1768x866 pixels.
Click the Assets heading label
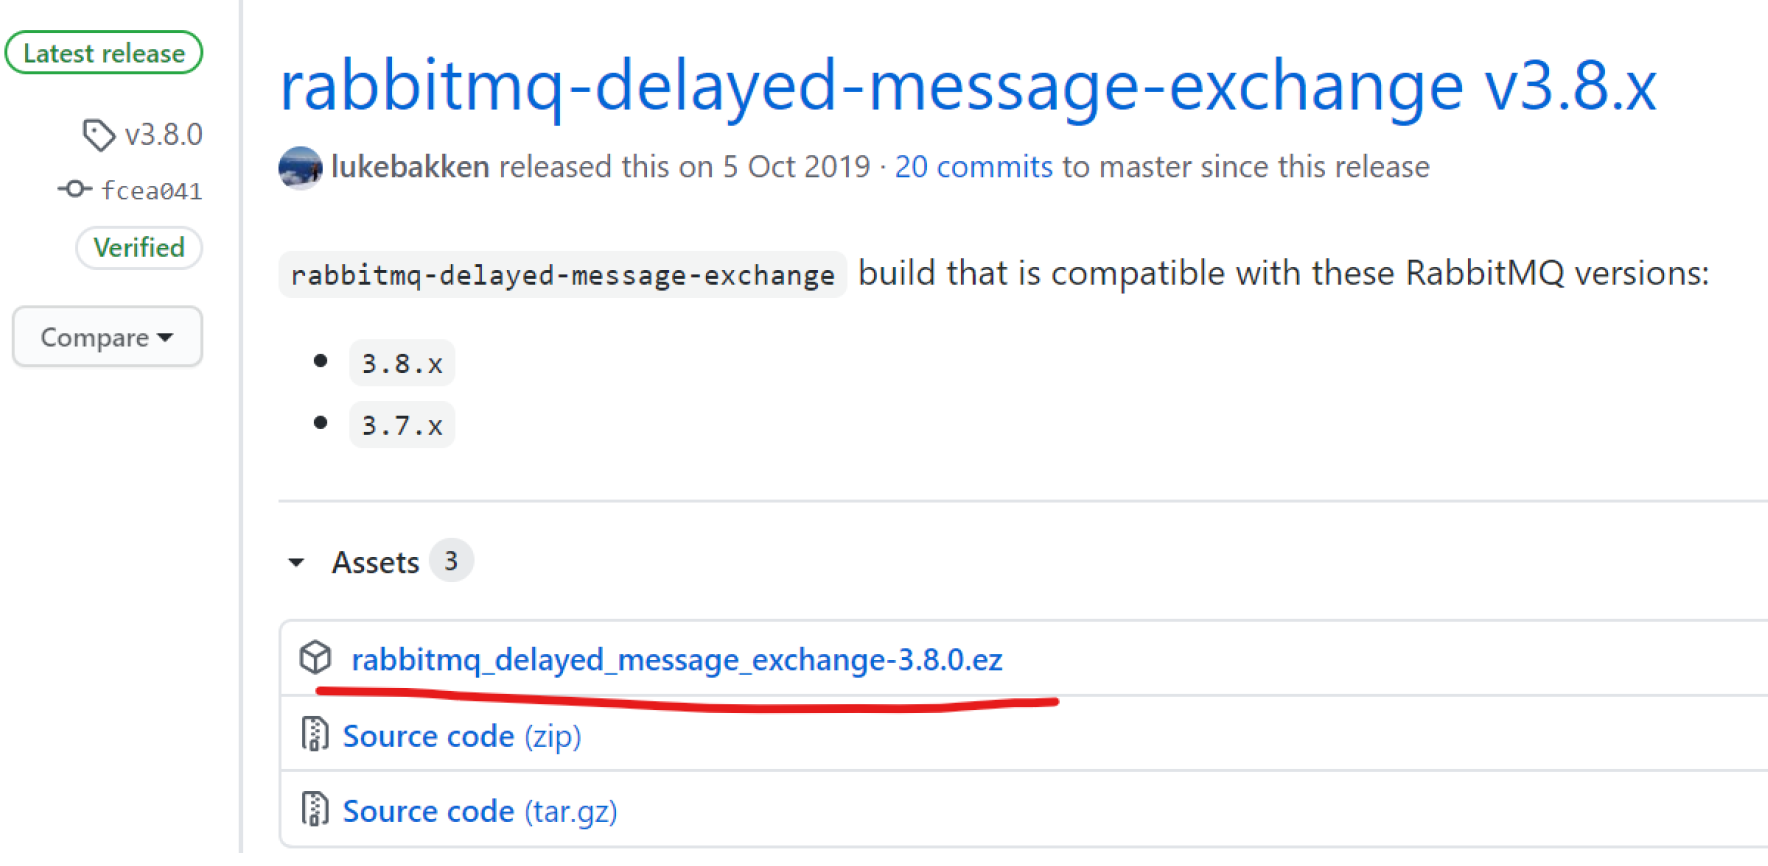coord(375,563)
